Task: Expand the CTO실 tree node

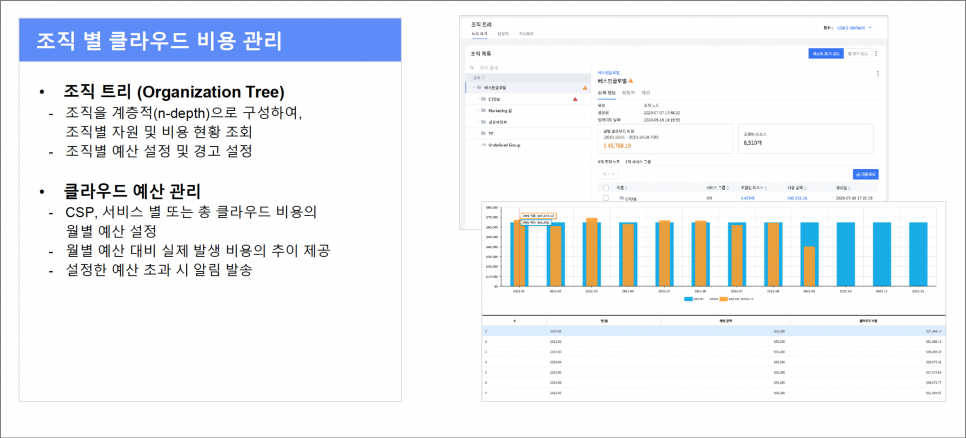Action: [478, 99]
